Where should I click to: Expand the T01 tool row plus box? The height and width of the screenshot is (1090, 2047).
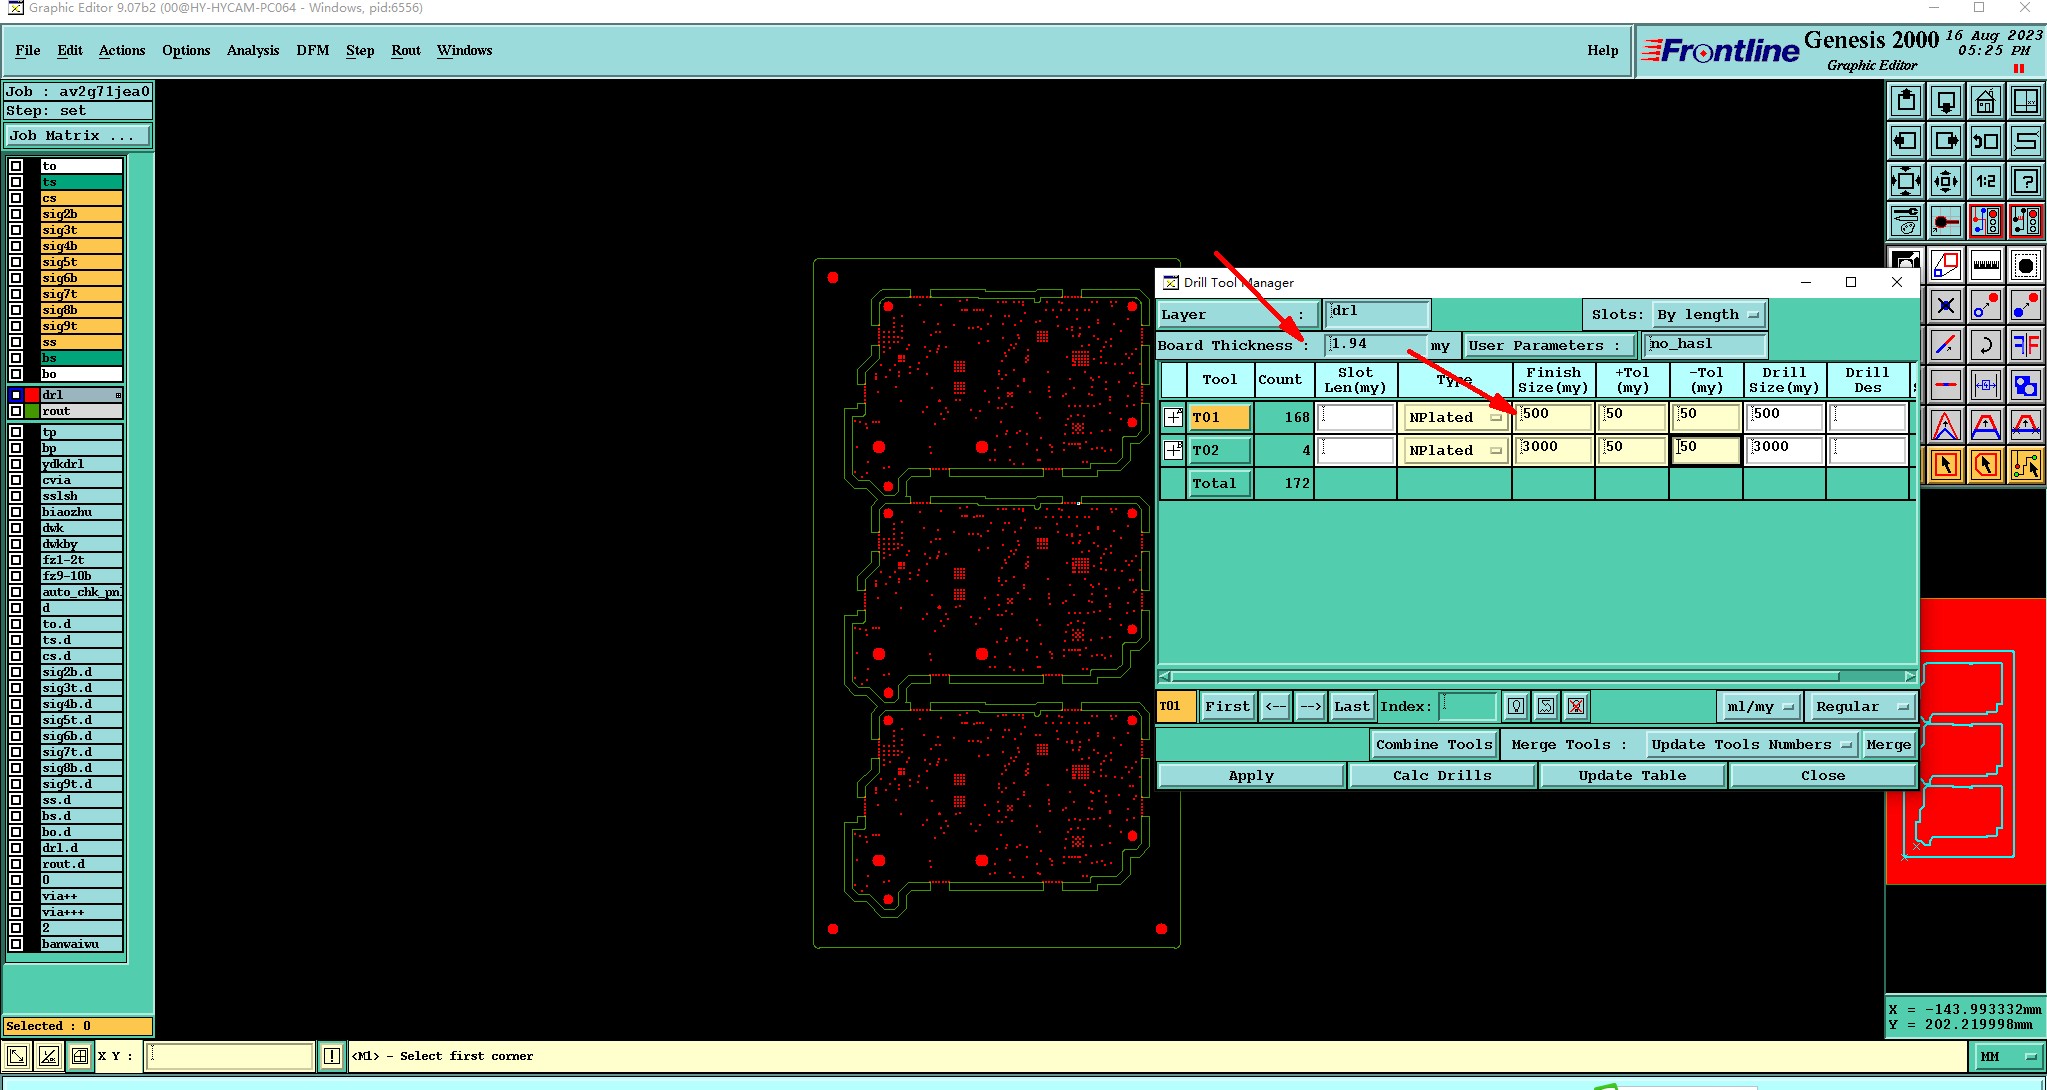coord(1173,417)
